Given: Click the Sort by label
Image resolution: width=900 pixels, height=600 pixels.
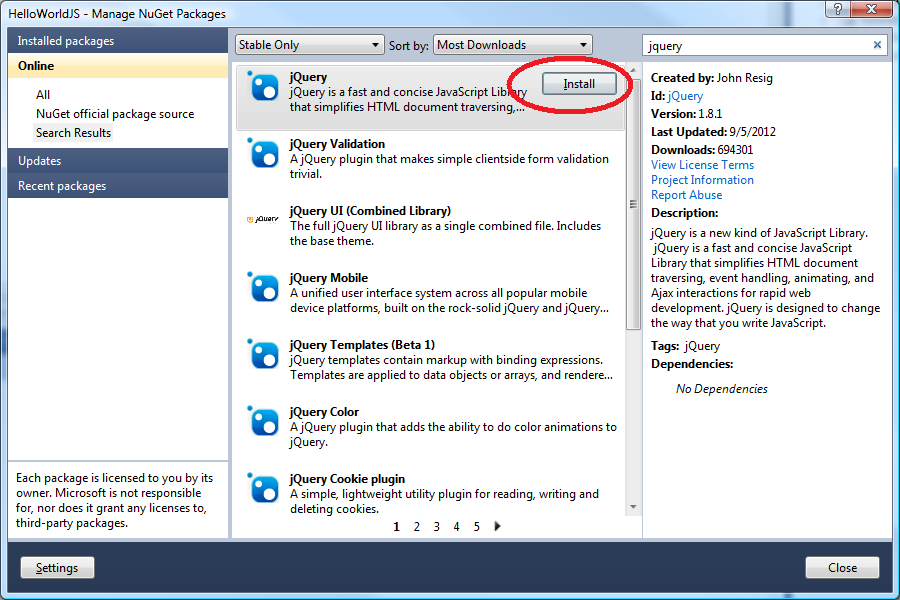Looking at the screenshot, I should click(409, 45).
